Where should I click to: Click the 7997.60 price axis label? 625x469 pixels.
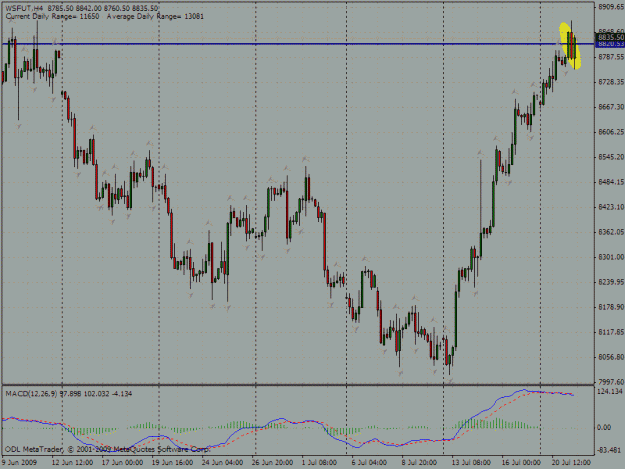coord(611,382)
